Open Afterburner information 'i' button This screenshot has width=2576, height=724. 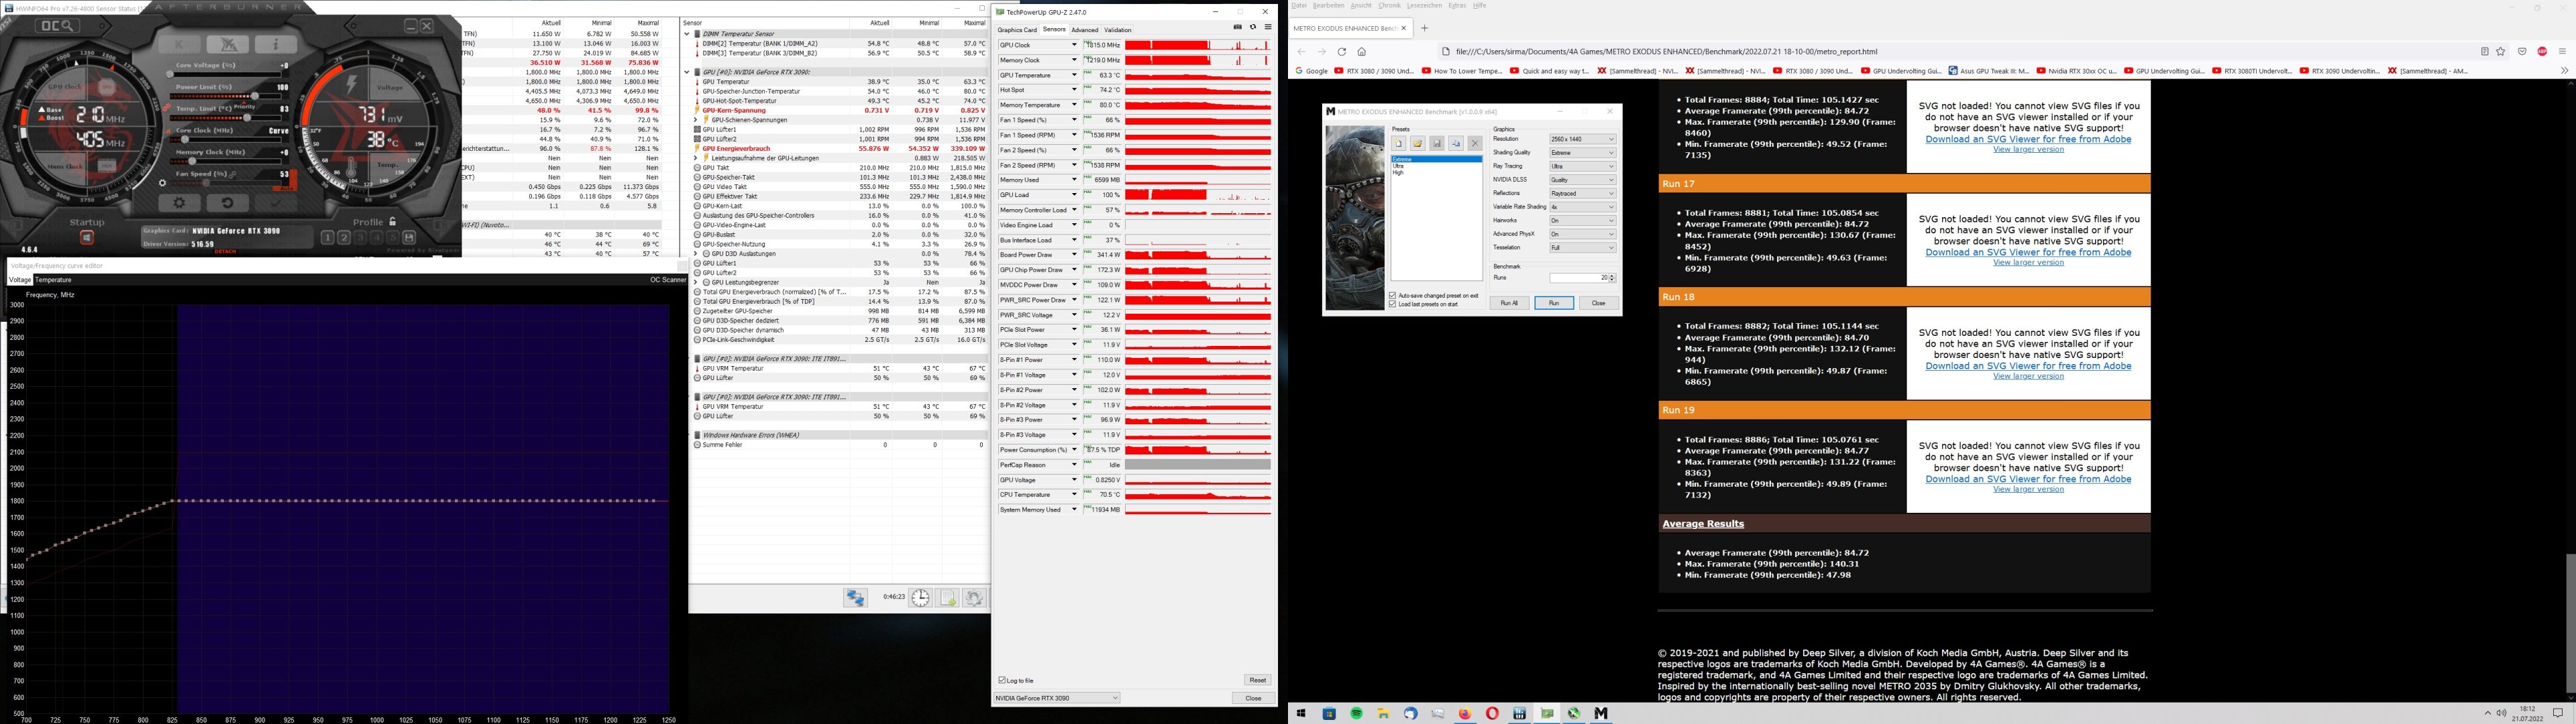pos(276,45)
